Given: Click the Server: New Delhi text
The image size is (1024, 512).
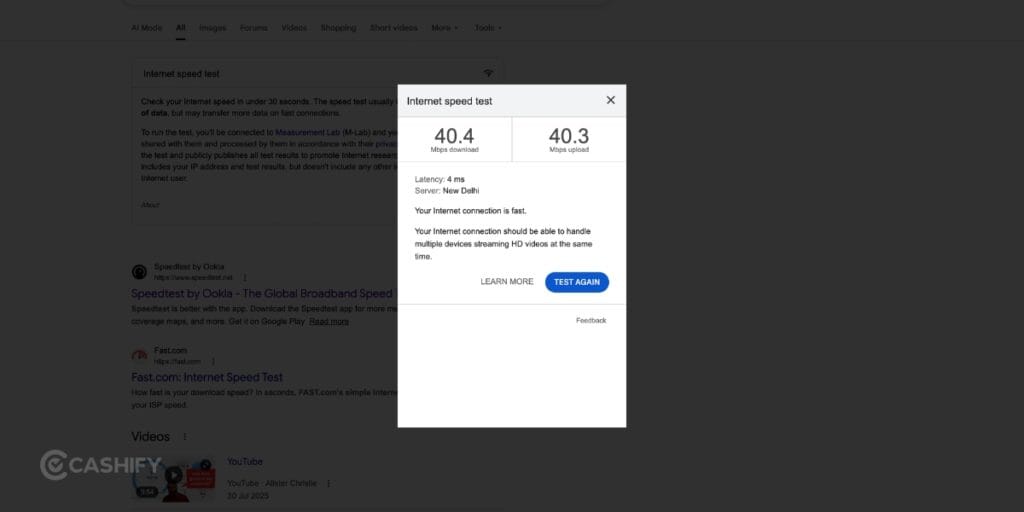Looking at the screenshot, I should 447,191.
